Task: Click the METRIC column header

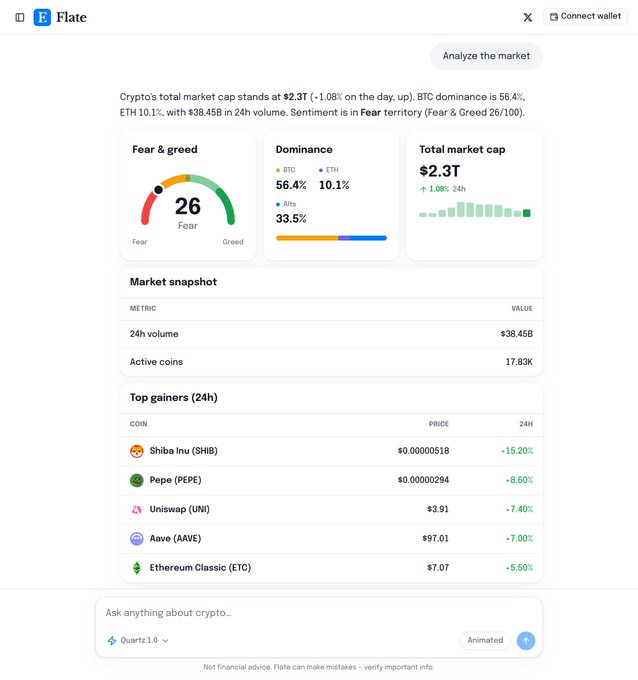Action: 143,308
